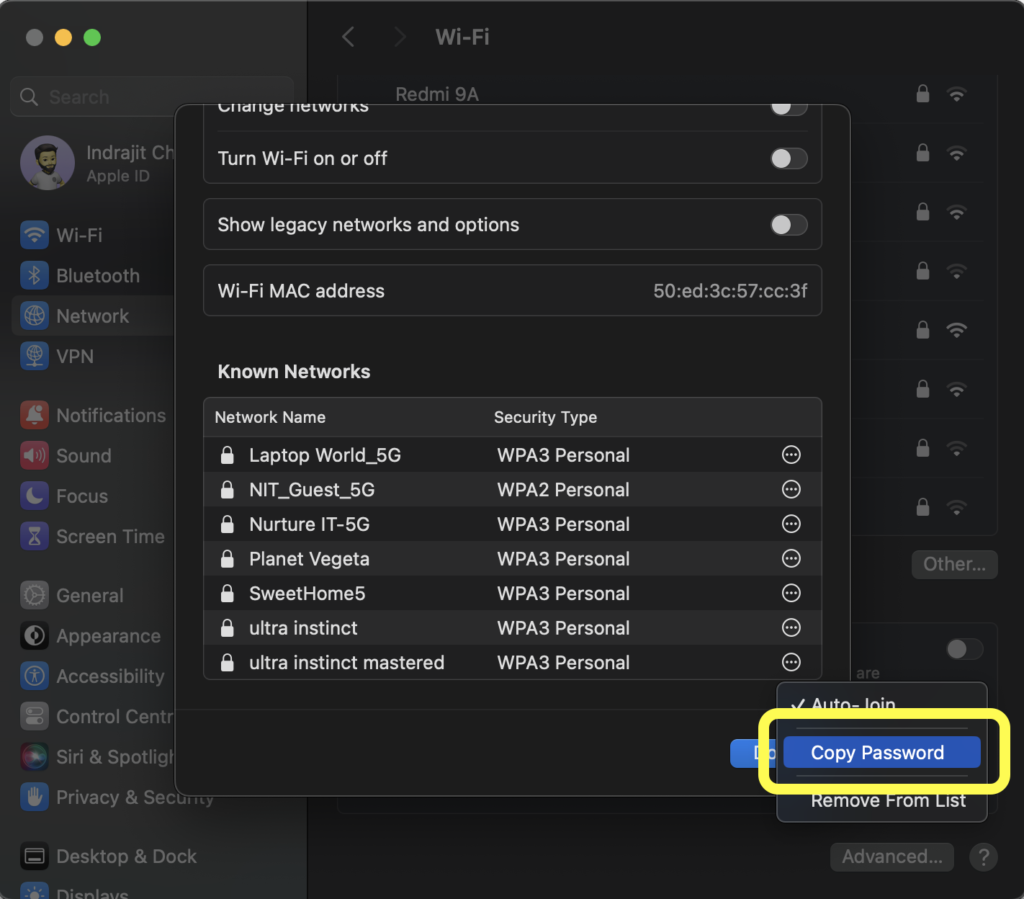Click the help question mark button
This screenshot has height=899, width=1024.
tap(984, 857)
